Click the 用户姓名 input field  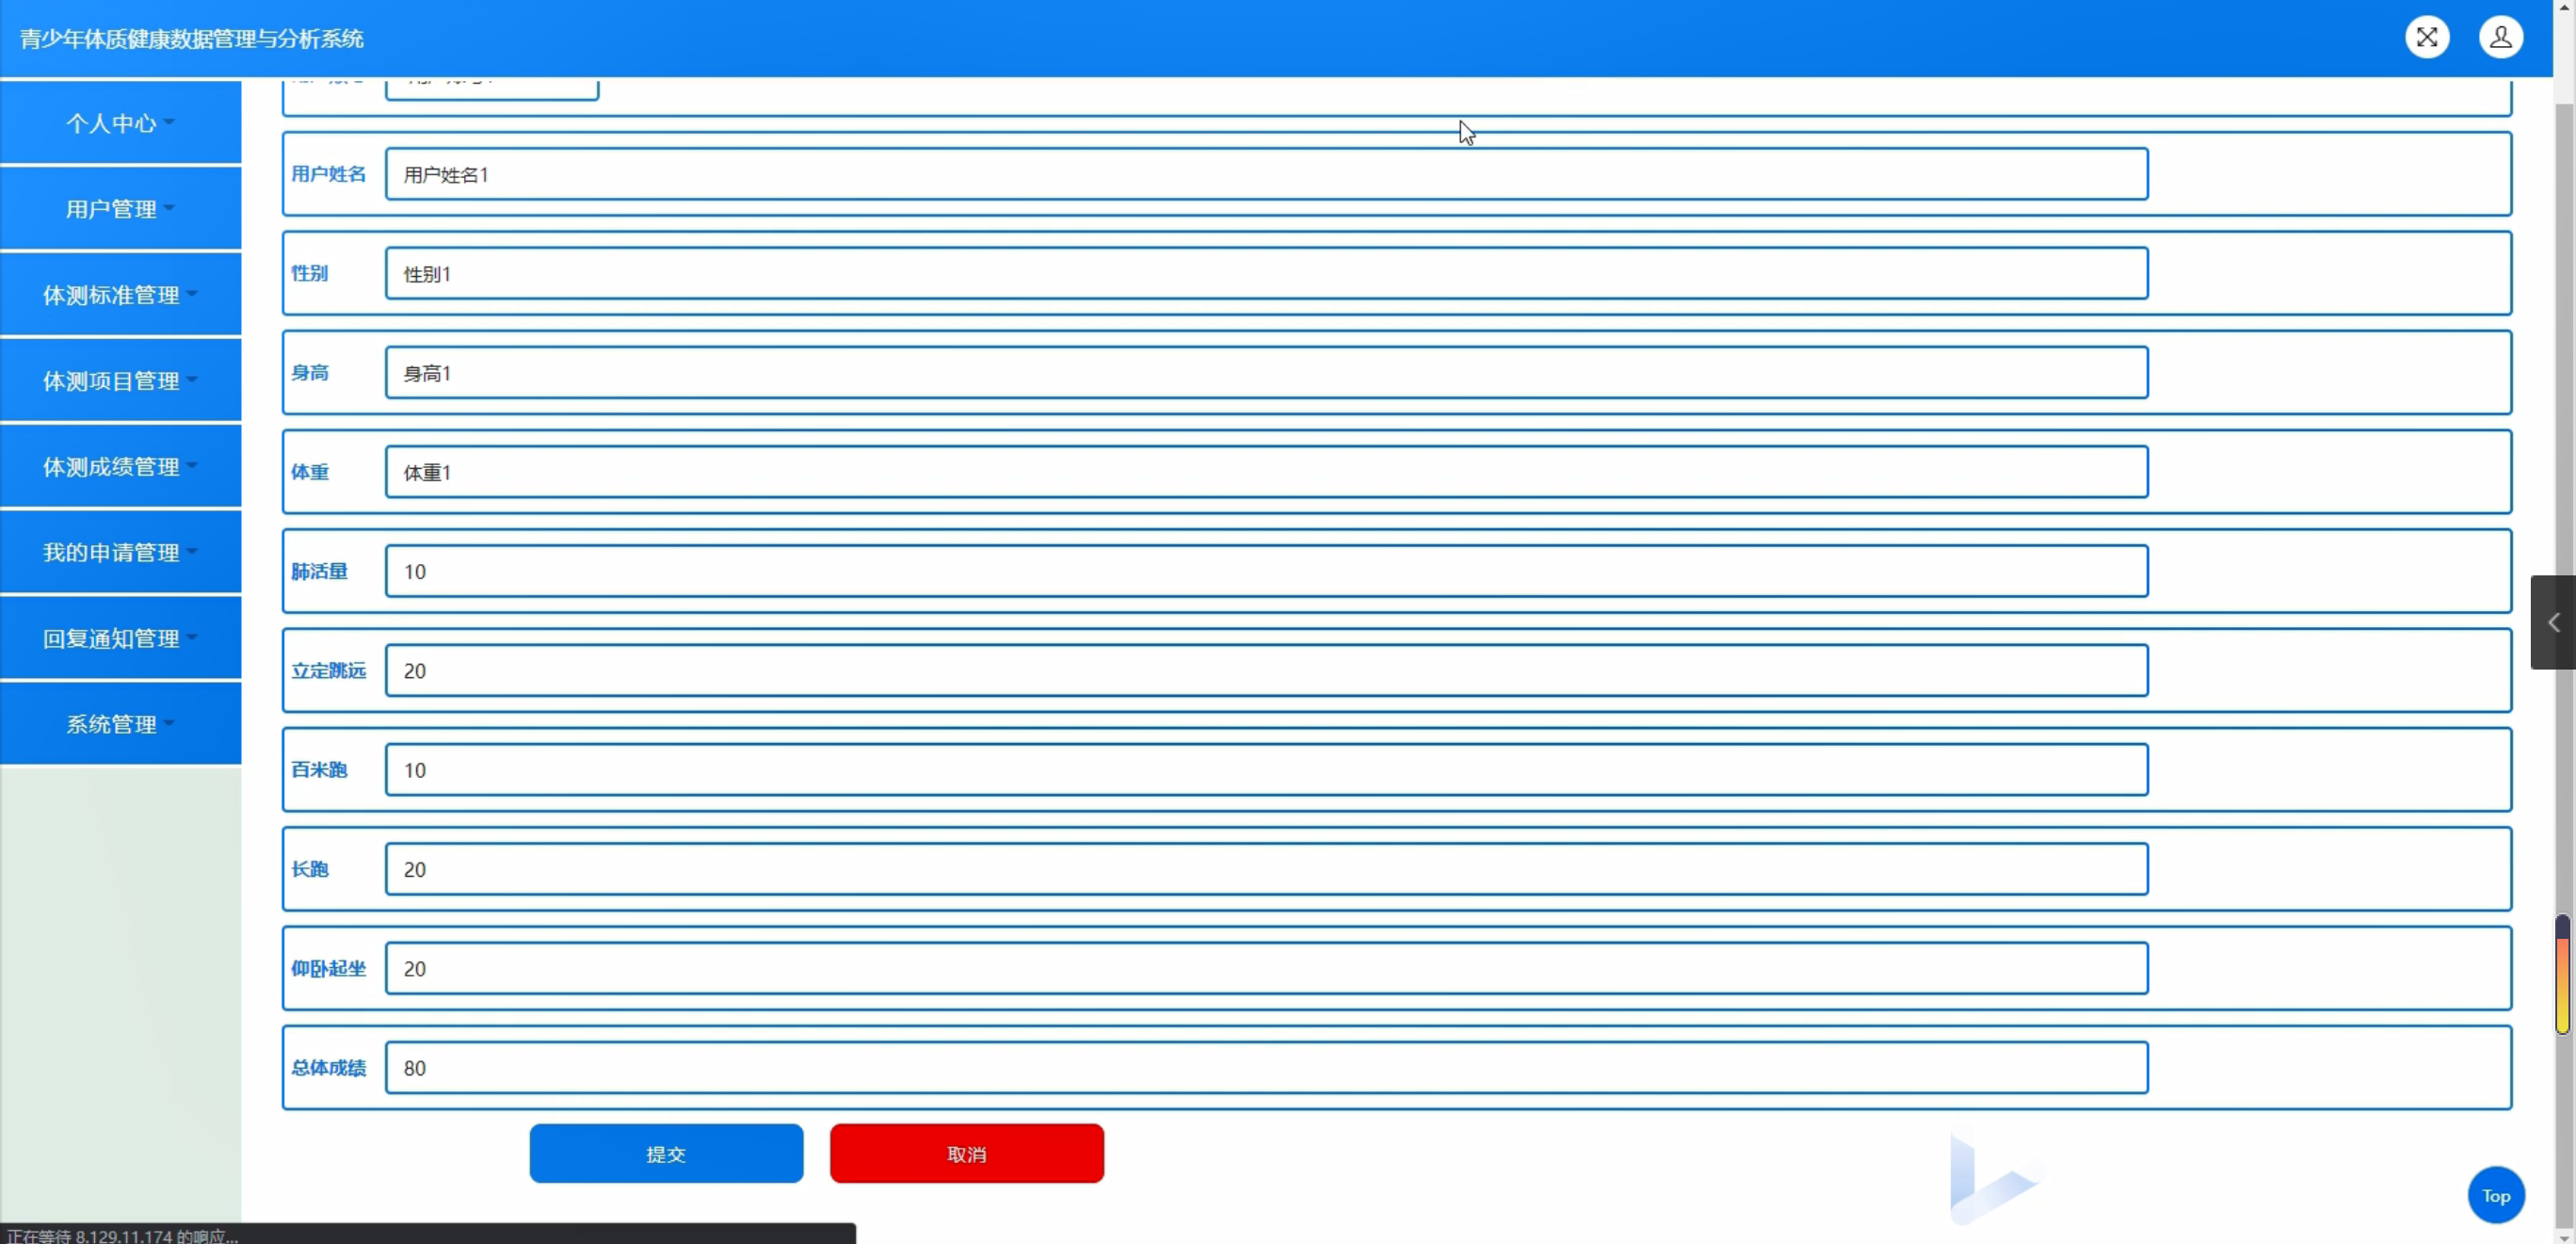(1265, 175)
